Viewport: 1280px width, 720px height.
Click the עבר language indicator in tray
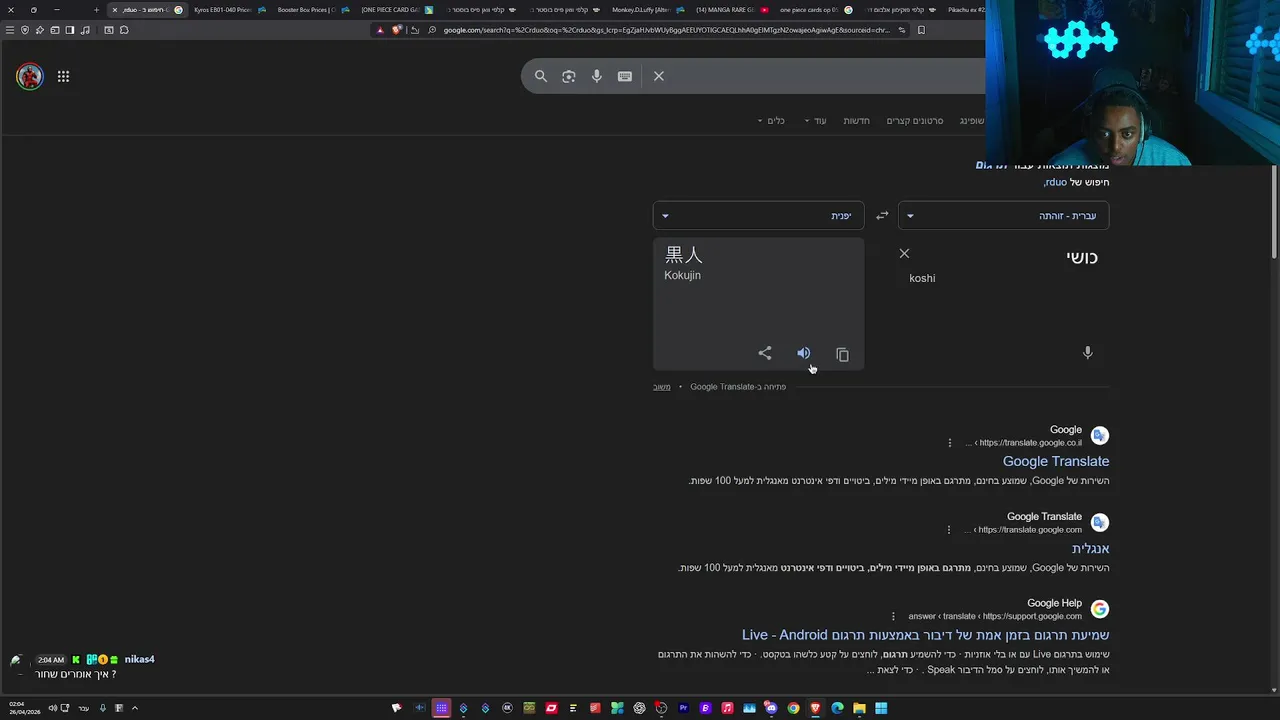coord(84,708)
